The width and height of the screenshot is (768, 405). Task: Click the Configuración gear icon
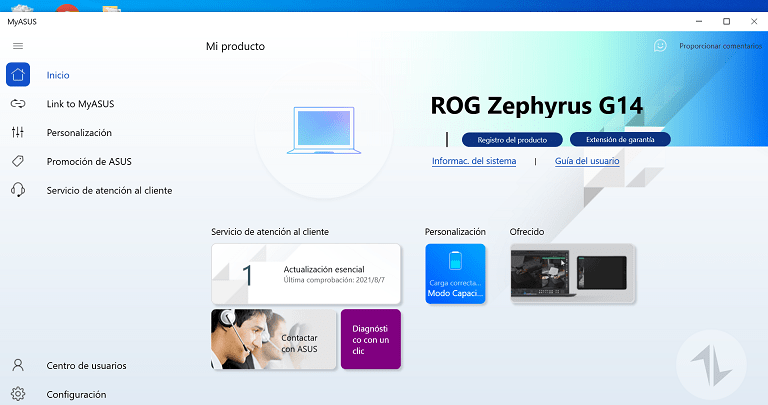pyautogui.click(x=18, y=394)
